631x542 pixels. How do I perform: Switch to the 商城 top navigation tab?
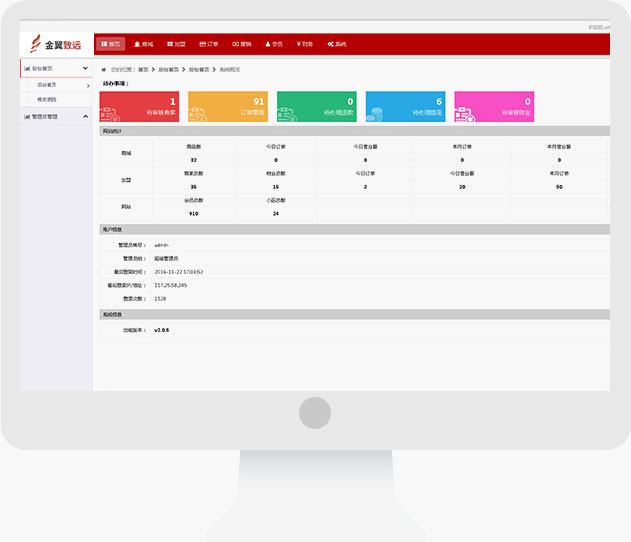click(144, 45)
